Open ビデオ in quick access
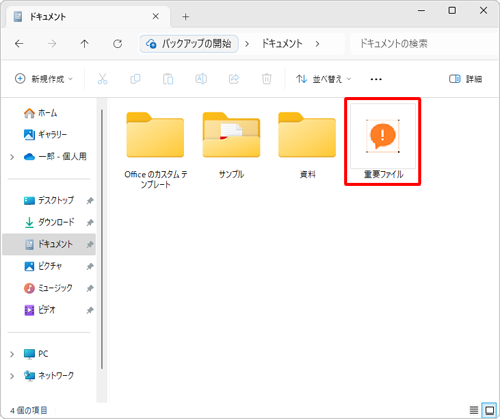Image resolution: width=500 pixels, height=419 pixels. 40,310
